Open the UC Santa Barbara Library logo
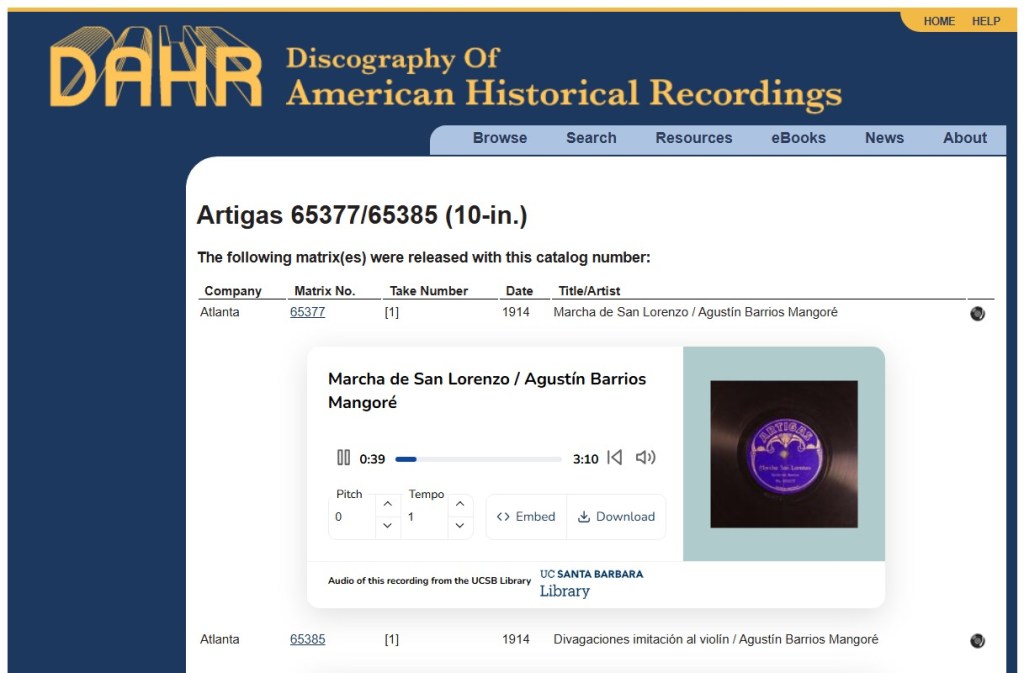 [591, 583]
